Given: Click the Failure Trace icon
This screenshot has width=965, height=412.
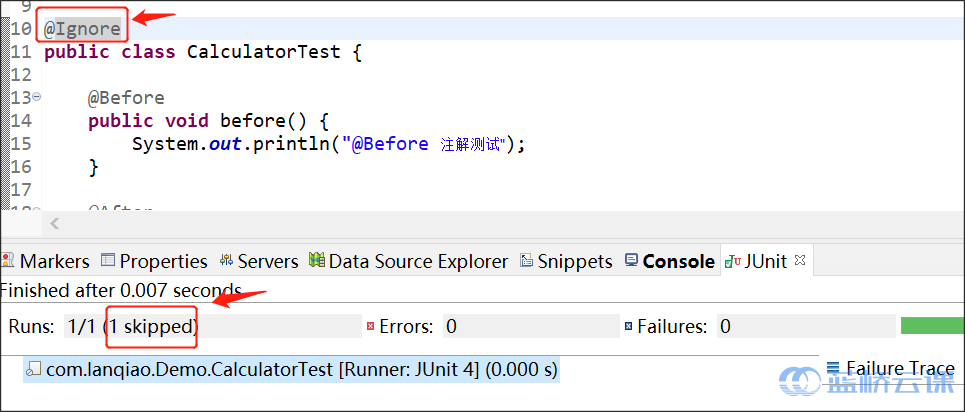Looking at the screenshot, I should 833,368.
